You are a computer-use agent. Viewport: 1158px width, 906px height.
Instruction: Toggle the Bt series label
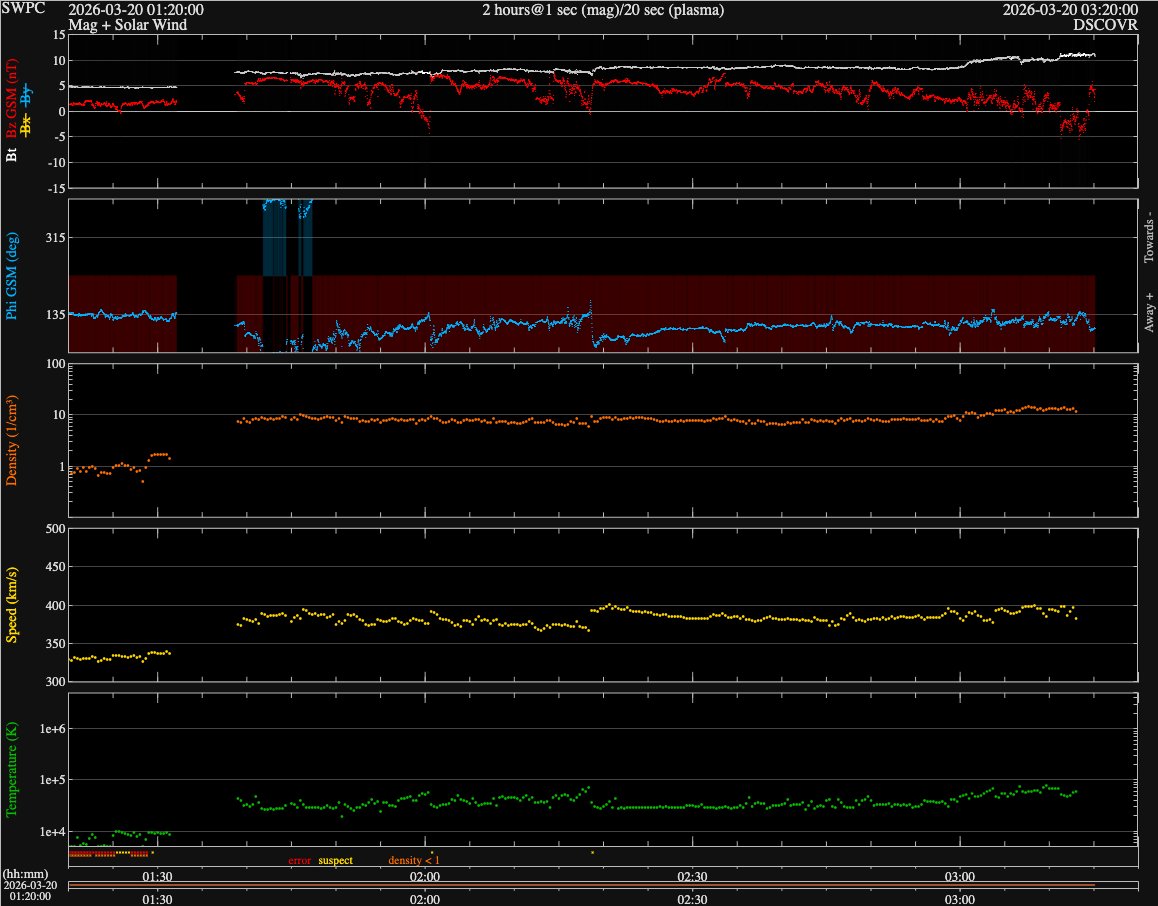(x=11, y=154)
